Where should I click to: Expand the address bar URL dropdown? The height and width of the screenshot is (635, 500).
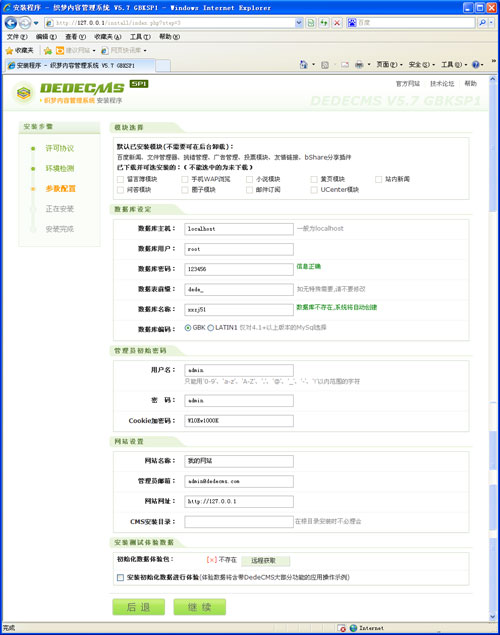point(299,23)
